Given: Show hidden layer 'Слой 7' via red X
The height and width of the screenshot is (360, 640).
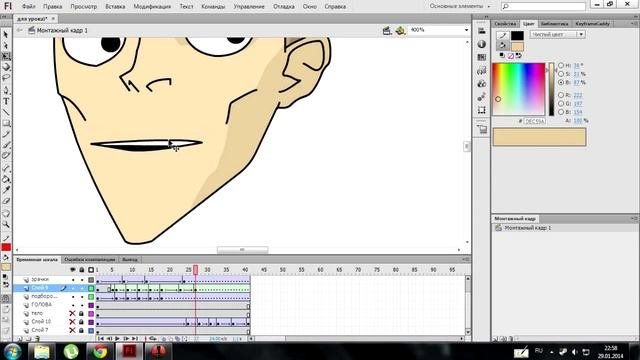Looking at the screenshot, I should pos(72,330).
